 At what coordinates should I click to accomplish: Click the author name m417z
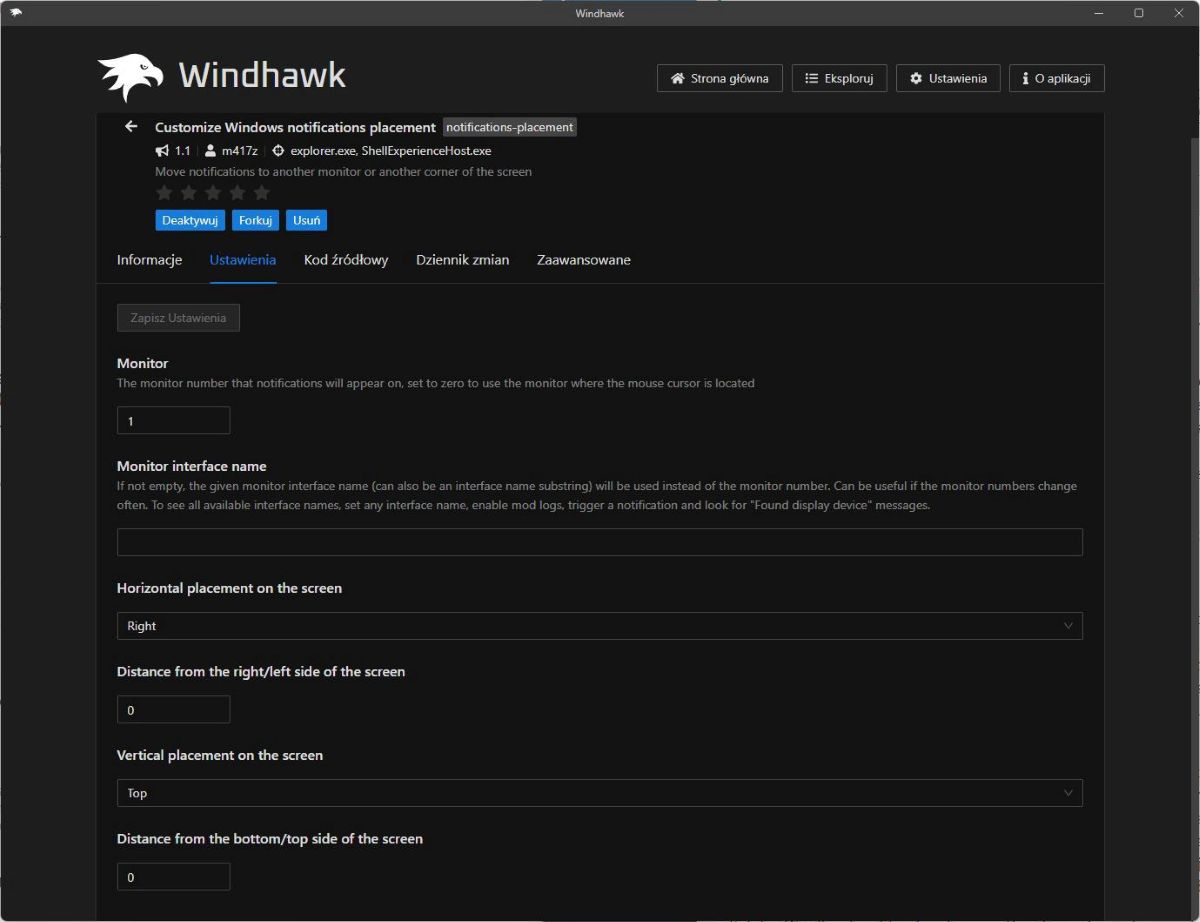(x=240, y=151)
